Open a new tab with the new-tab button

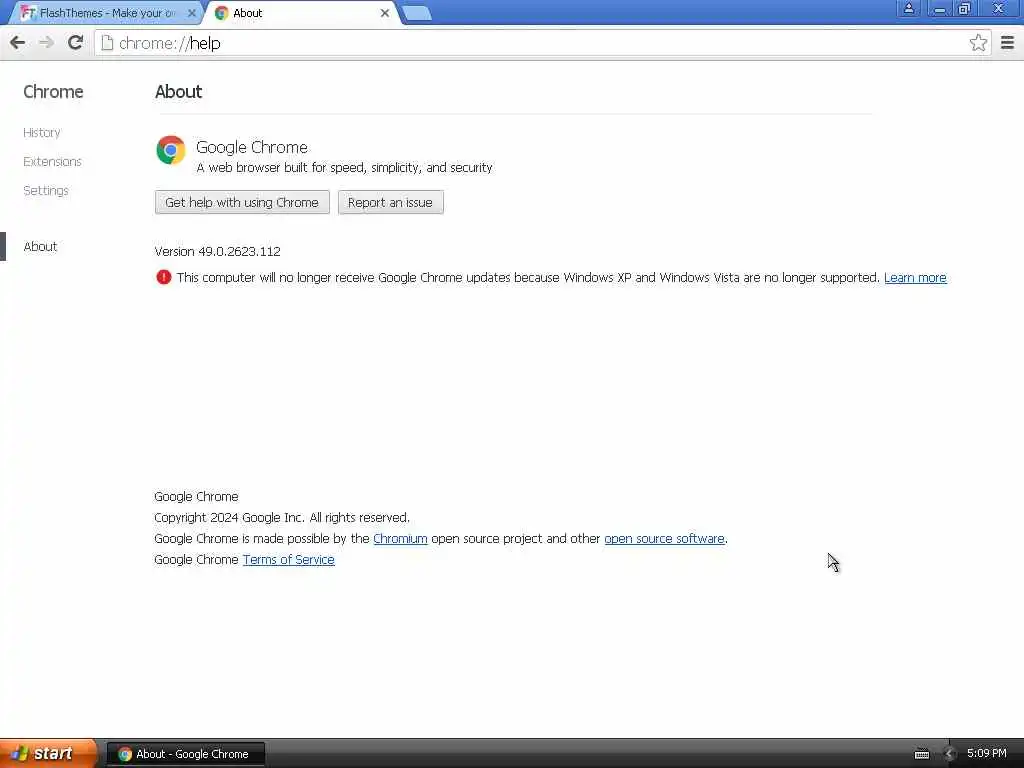pyautogui.click(x=416, y=13)
